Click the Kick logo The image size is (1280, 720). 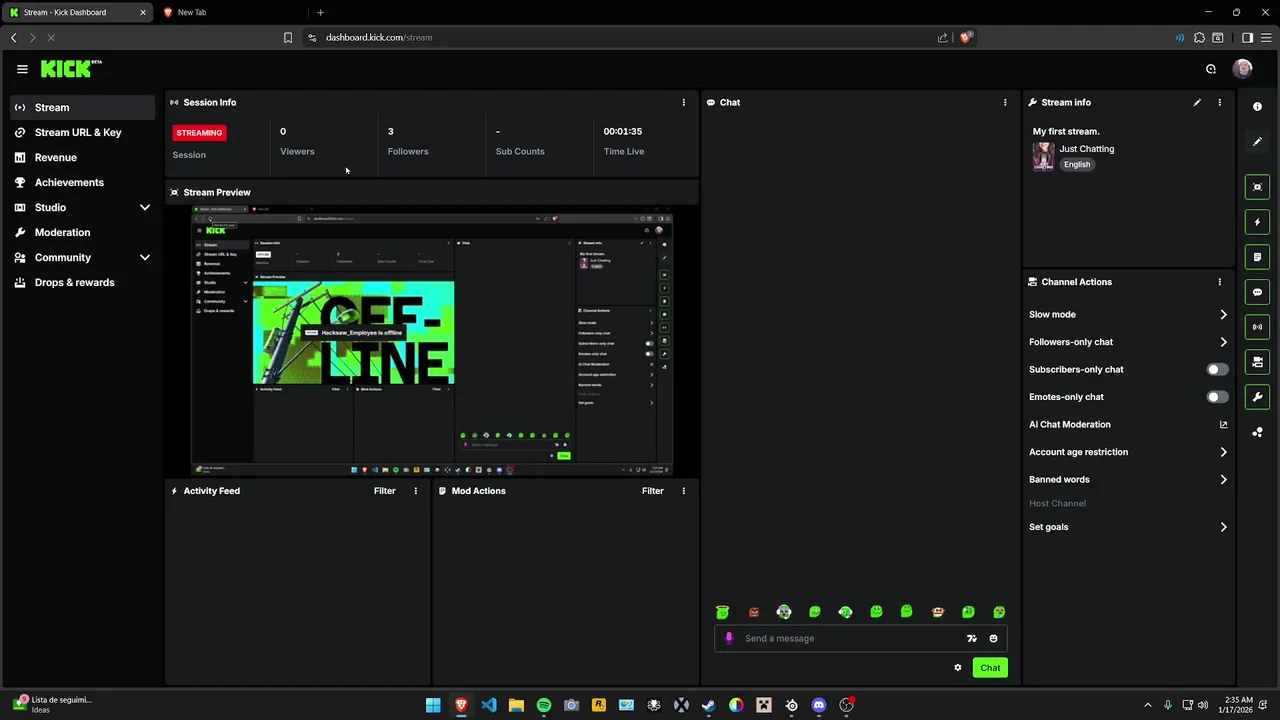[x=71, y=68]
